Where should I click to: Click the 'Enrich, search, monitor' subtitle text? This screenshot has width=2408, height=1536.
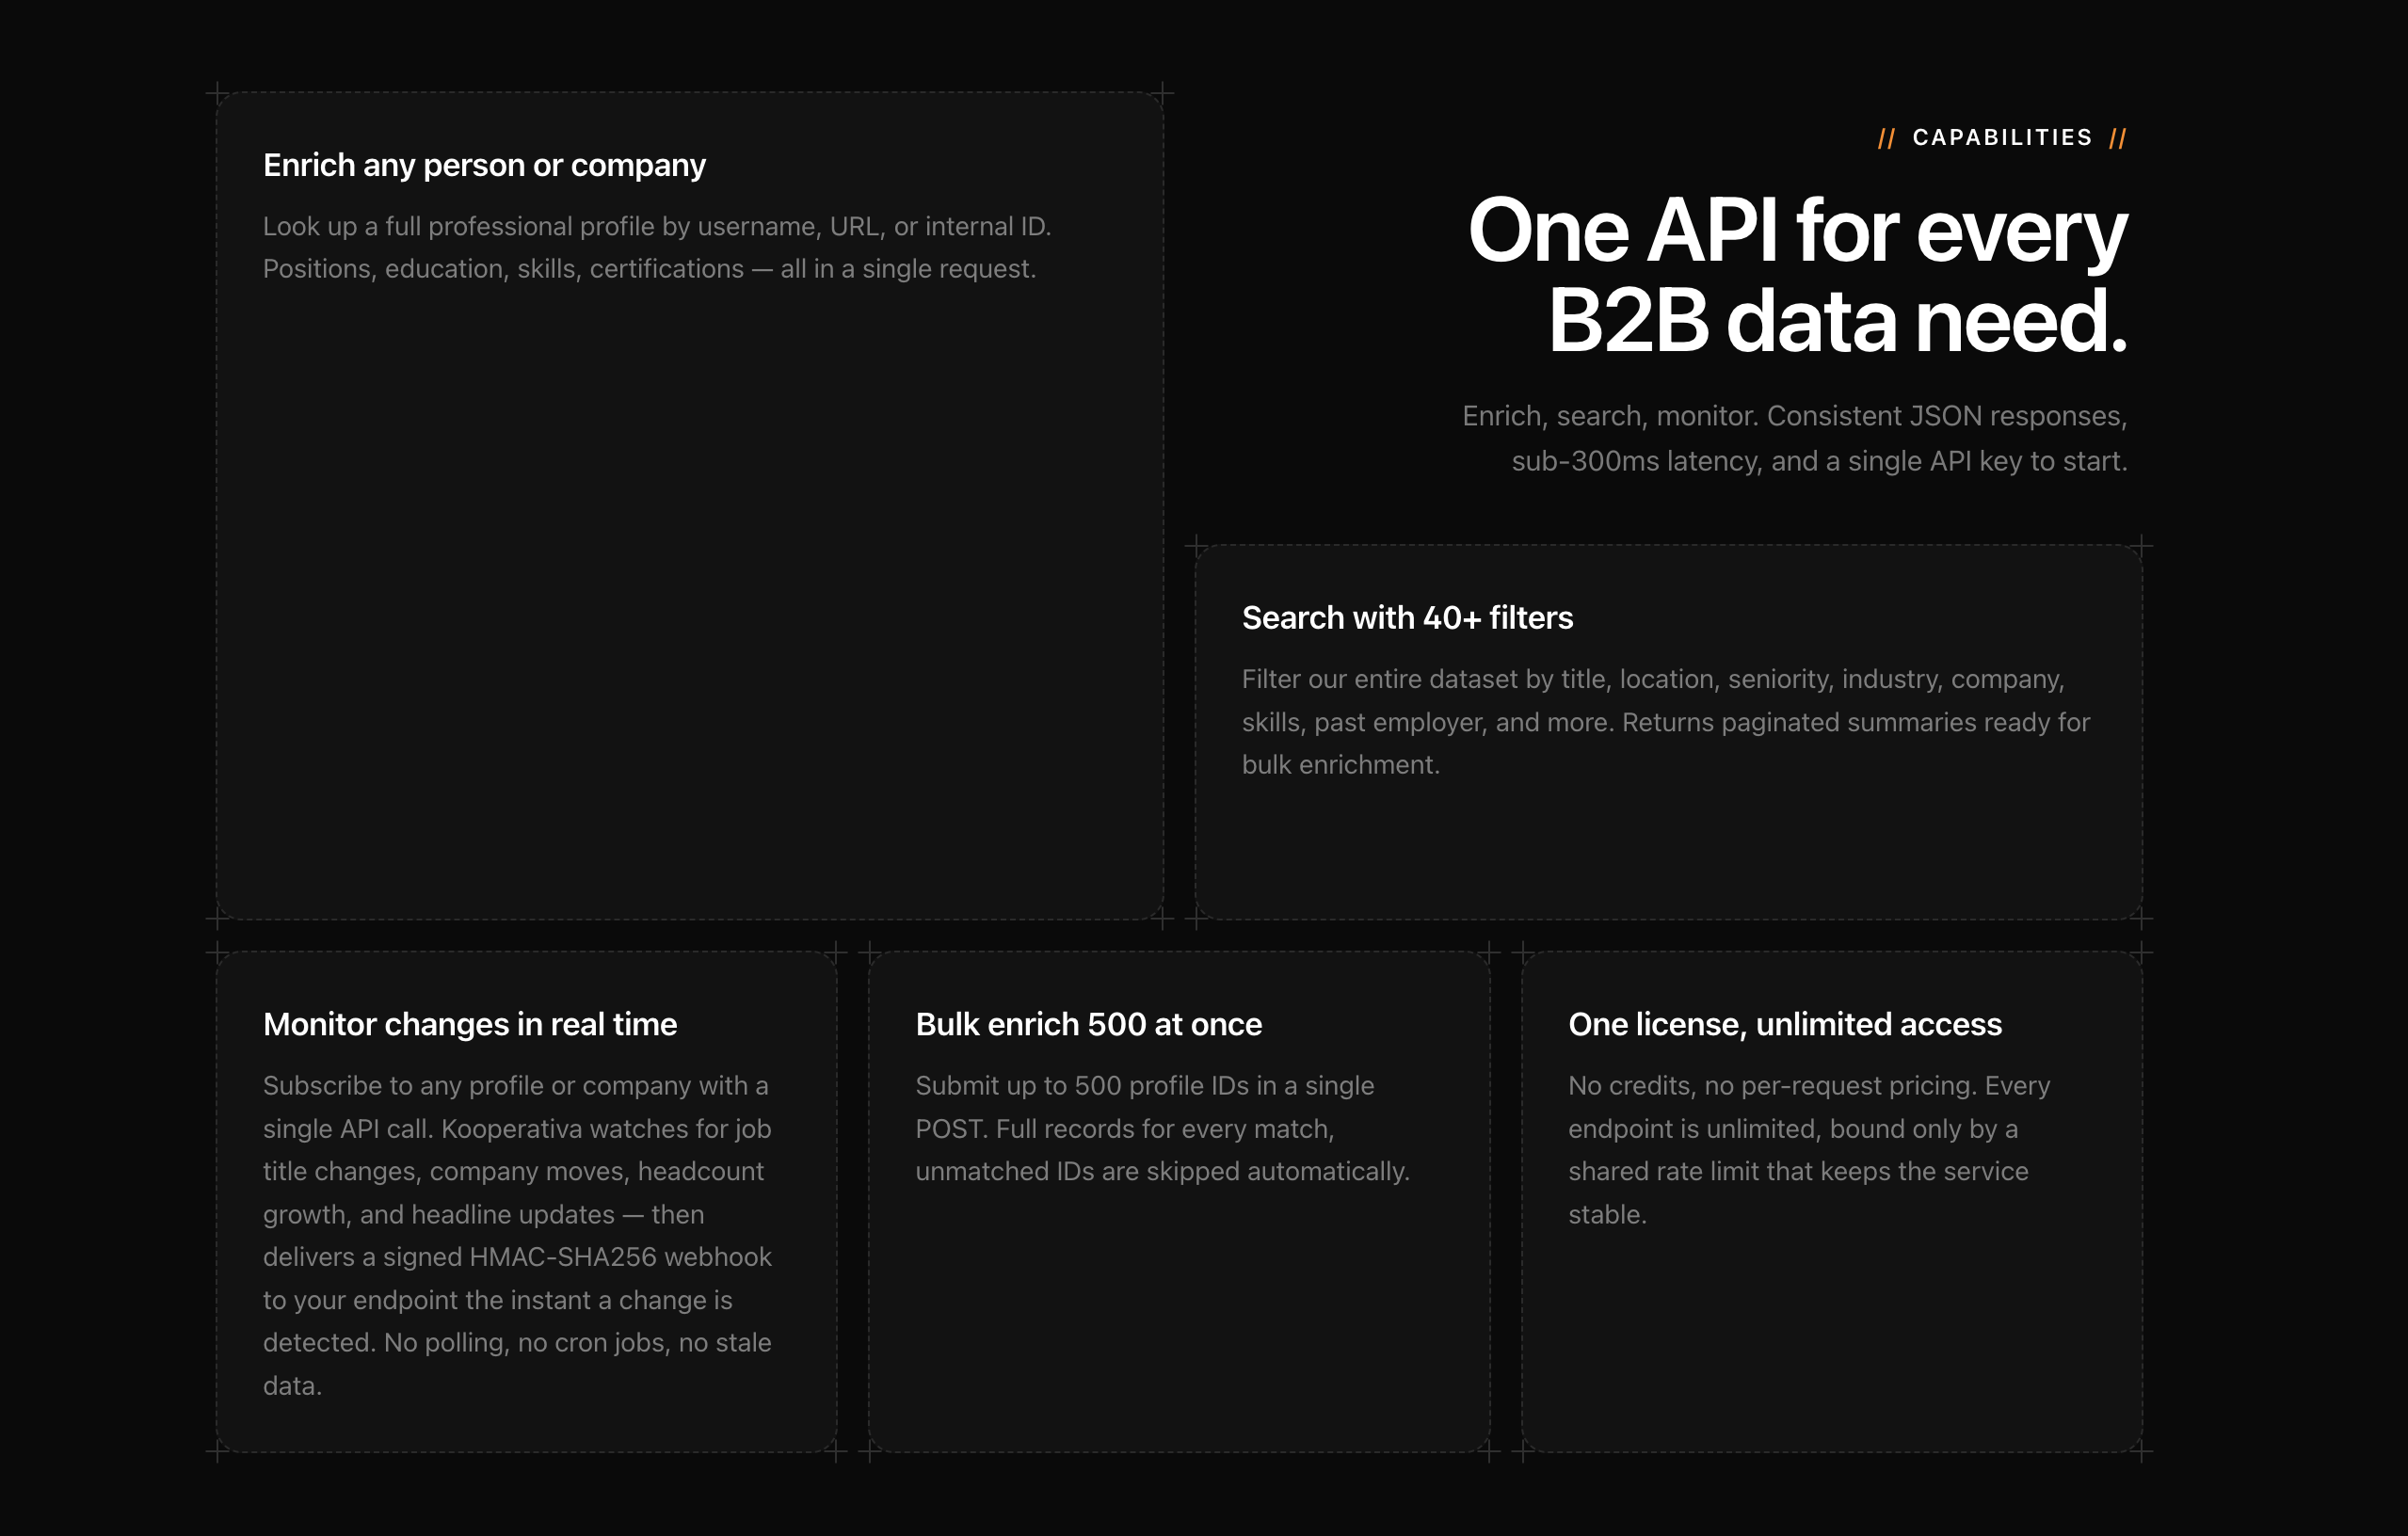click(1794, 416)
